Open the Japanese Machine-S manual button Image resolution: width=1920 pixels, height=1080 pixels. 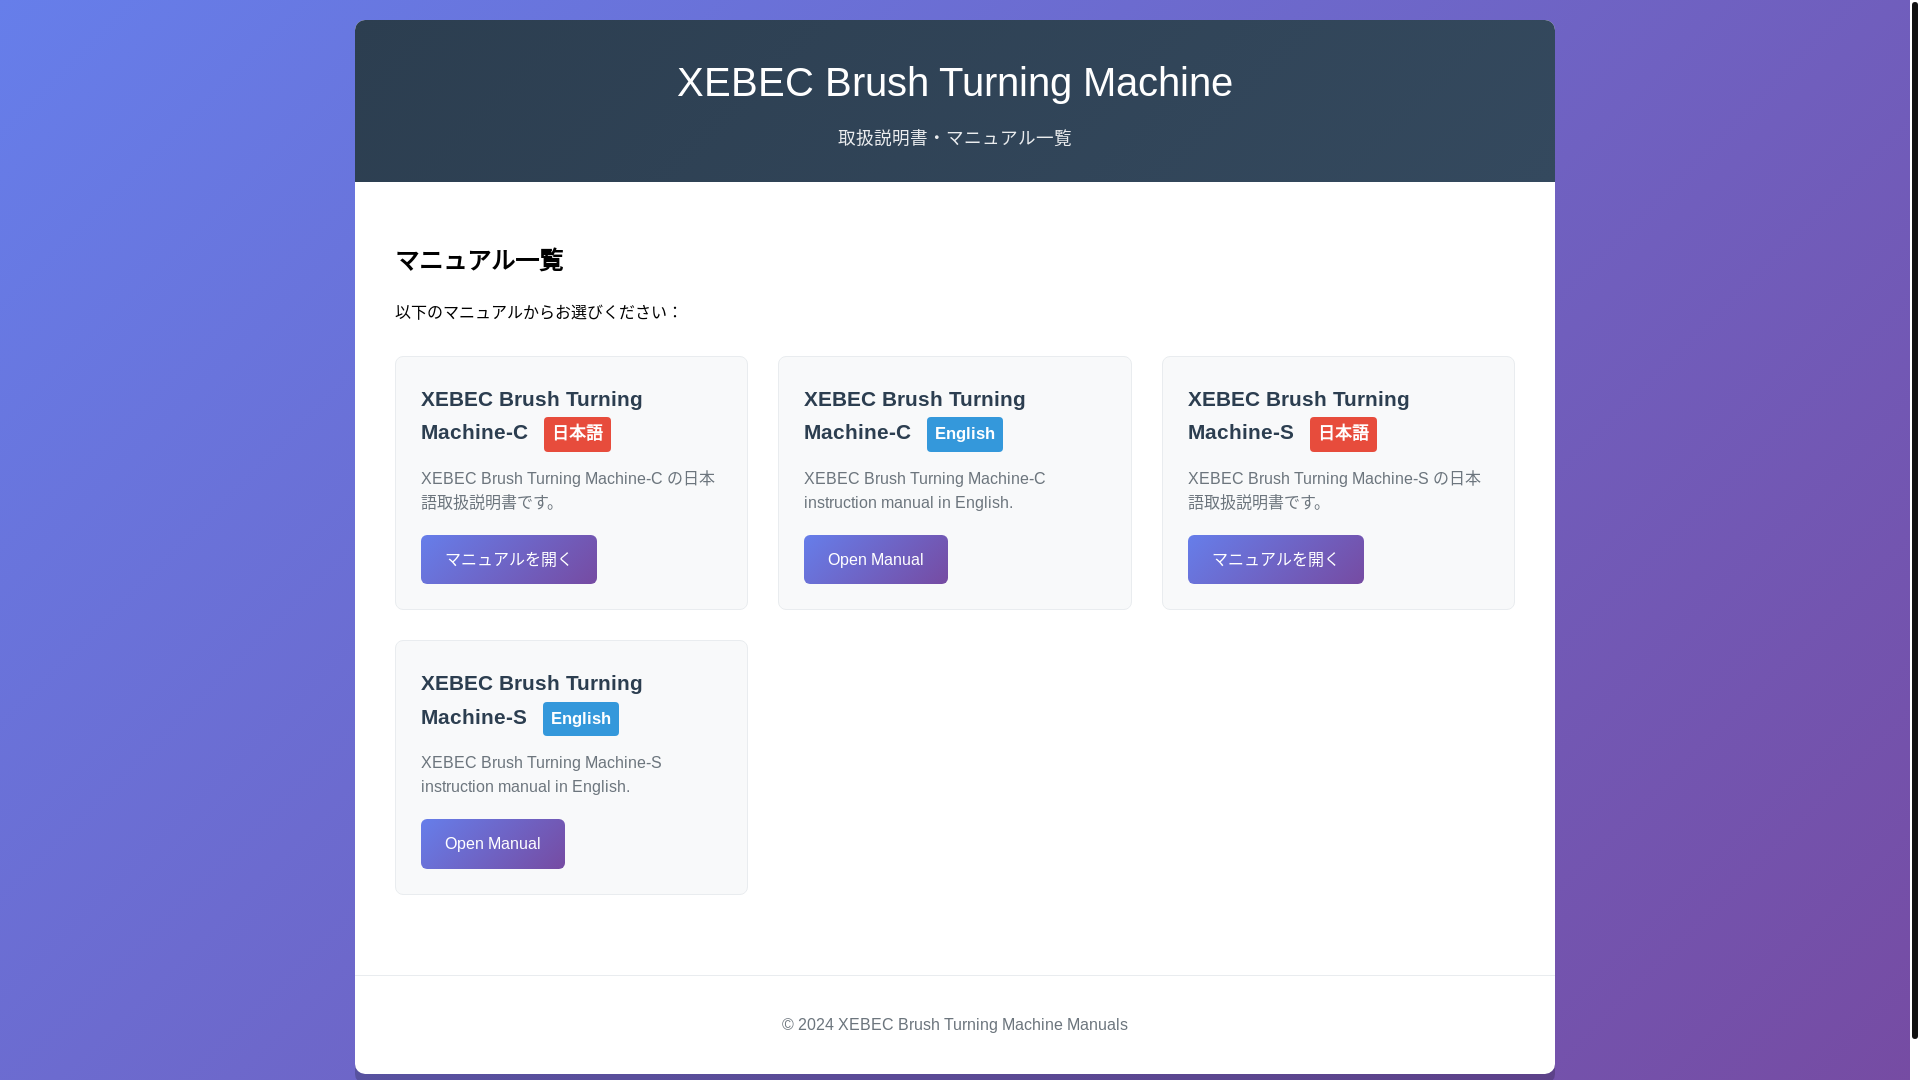click(1275, 559)
